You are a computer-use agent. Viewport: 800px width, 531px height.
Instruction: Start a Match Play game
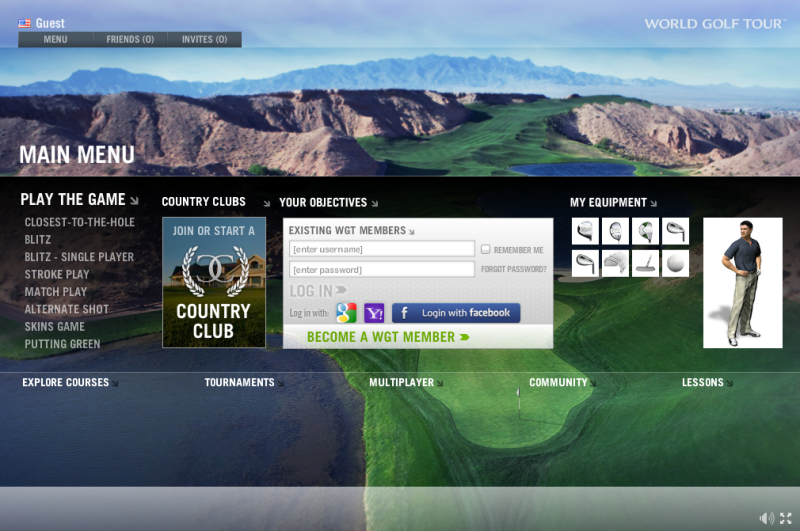pos(56,292)
